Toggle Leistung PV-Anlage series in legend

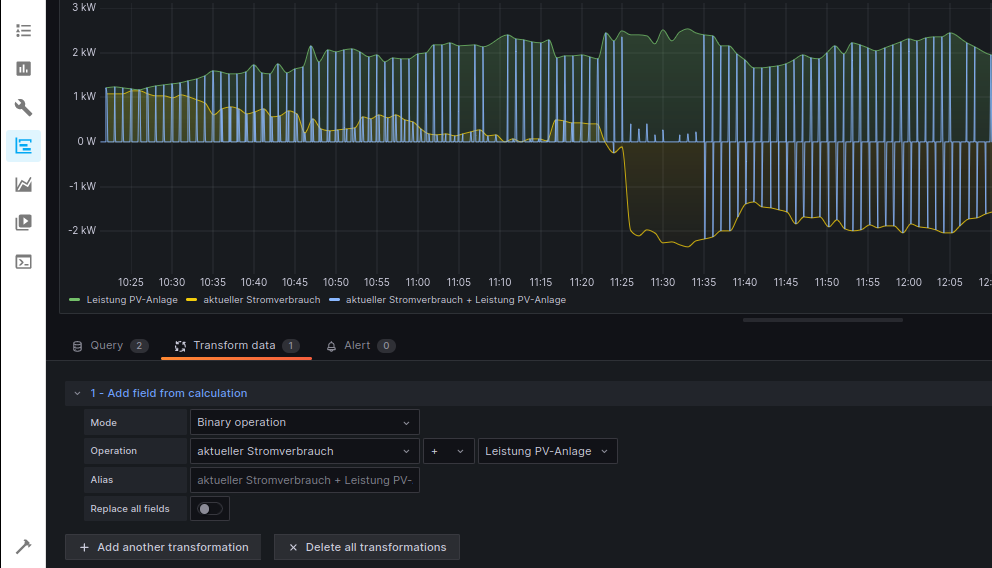(x=131, y=300)
